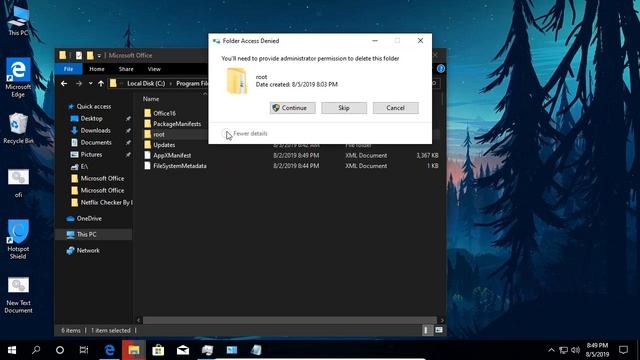Click Local Disk (C:) in address bar
Screen dimensions: 640x360
click(146, 84)
